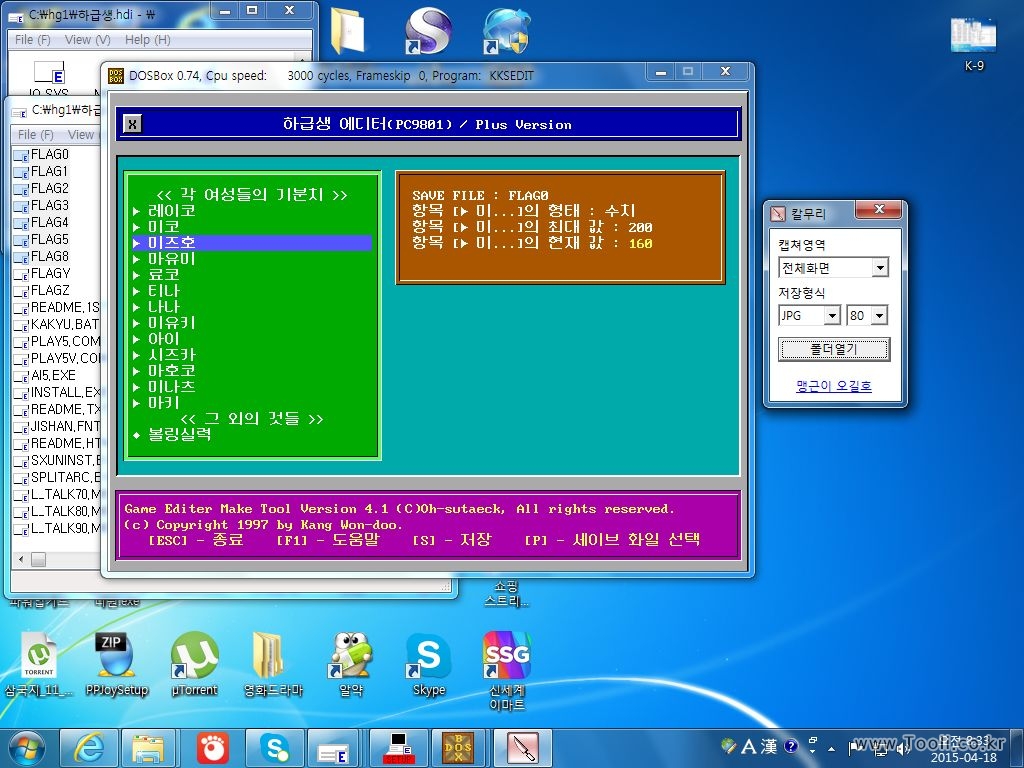Click the [S] 저장 save hint

(452, 539)
